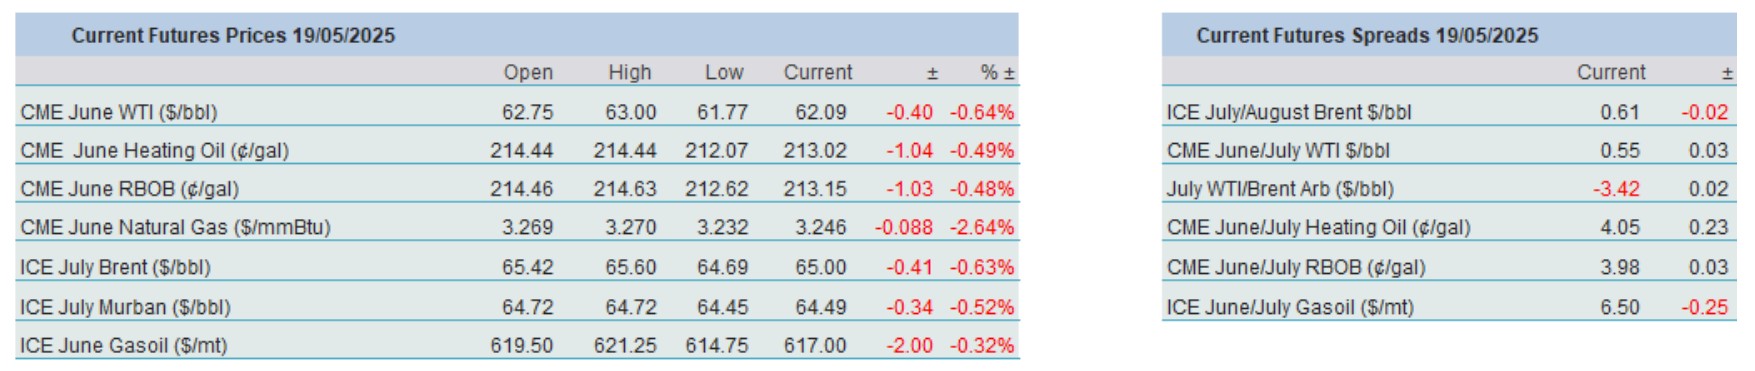The width and height of the screenshot is (1755, 371).
Task: Select the CME June RBOB (¢/gal) label
Action: (129, 189)
